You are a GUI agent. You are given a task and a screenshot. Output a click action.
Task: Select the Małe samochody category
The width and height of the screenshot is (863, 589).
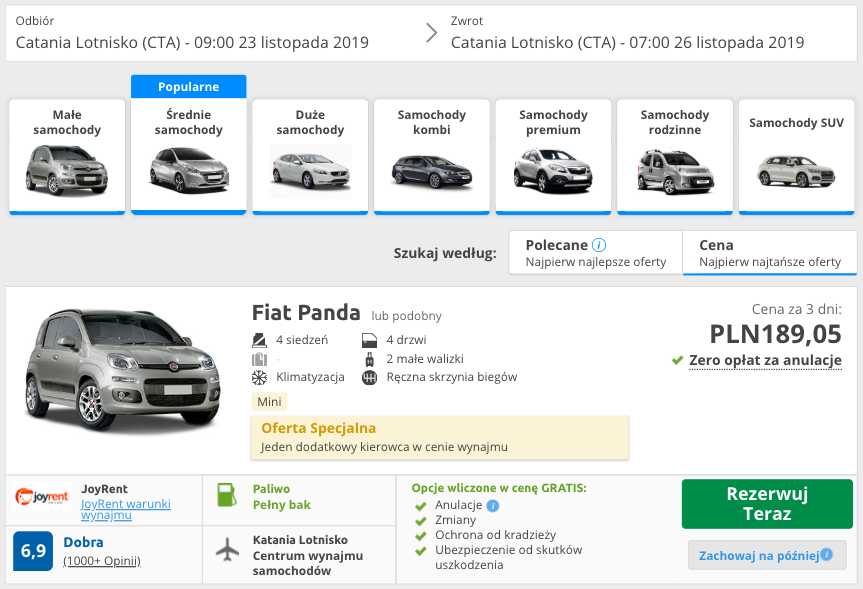click(x=67, y=156)
